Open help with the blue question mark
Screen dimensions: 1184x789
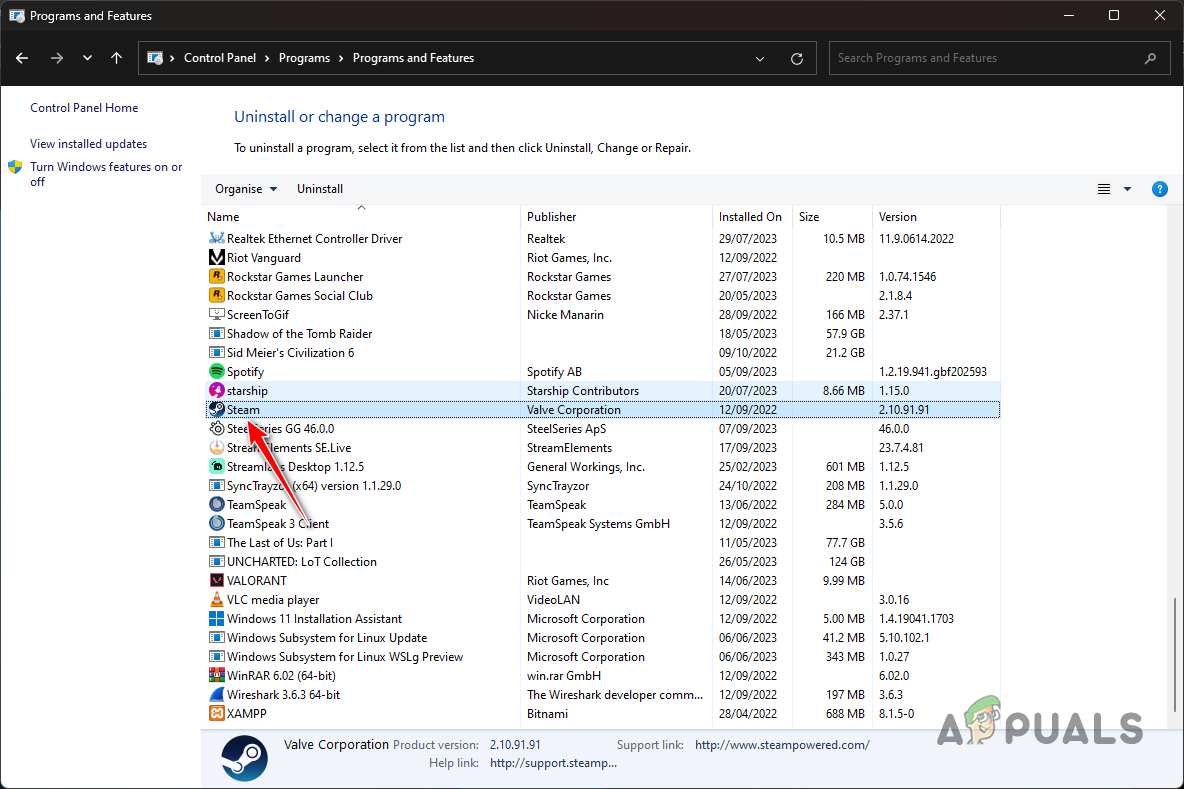click(x=1159, y=189)
